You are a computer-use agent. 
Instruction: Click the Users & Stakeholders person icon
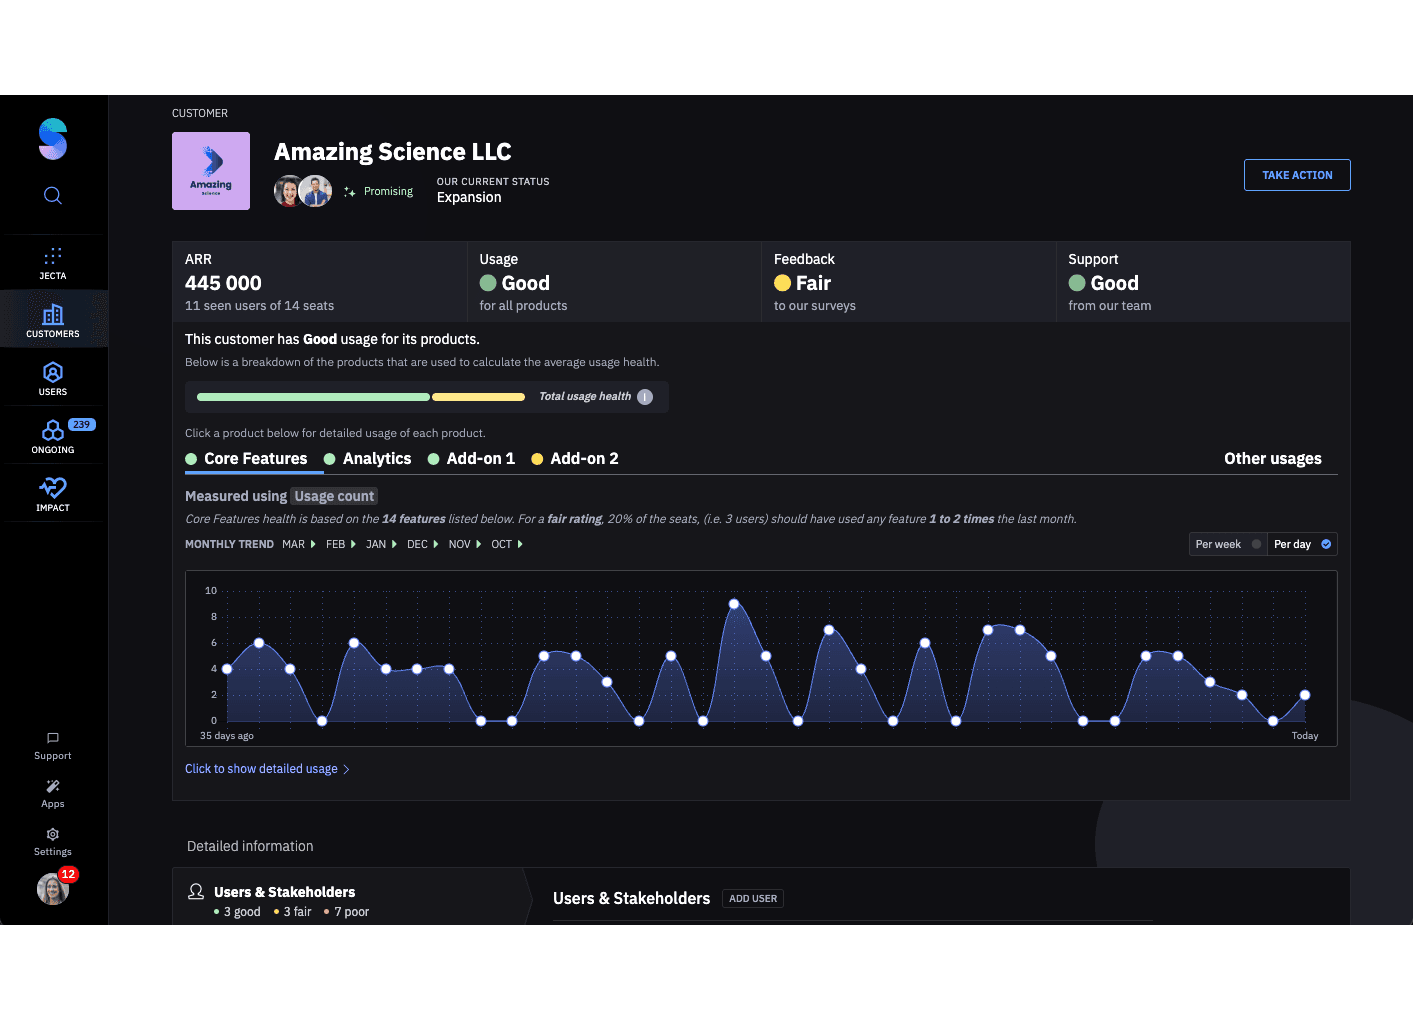[196, 891]
